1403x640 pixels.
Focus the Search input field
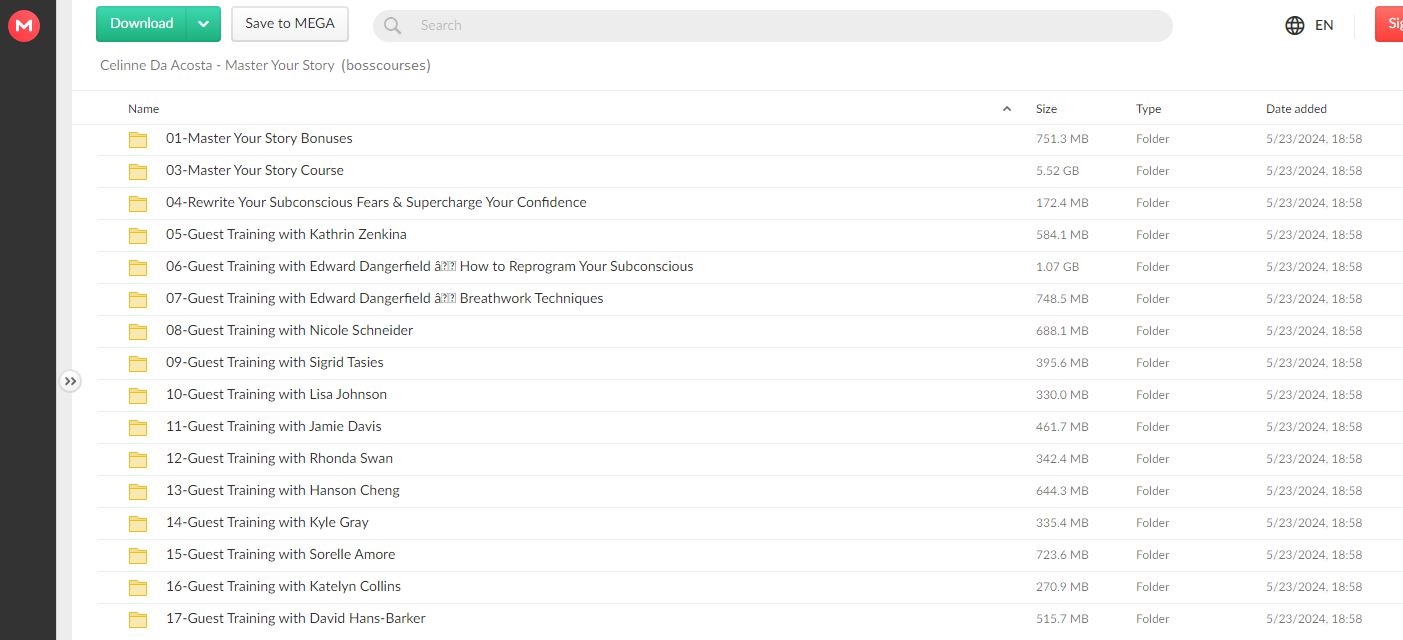[x=780, y=26]
